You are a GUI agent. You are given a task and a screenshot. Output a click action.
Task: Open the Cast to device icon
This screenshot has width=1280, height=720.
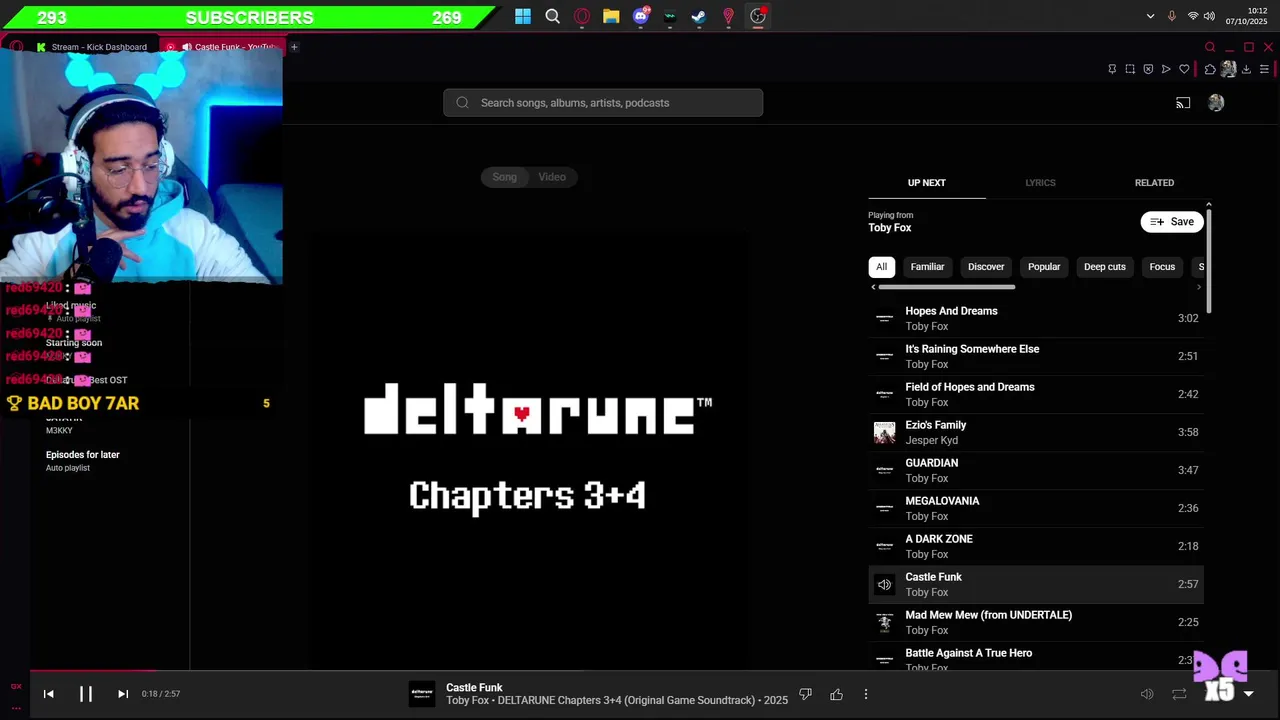[x=1183, y=103]
